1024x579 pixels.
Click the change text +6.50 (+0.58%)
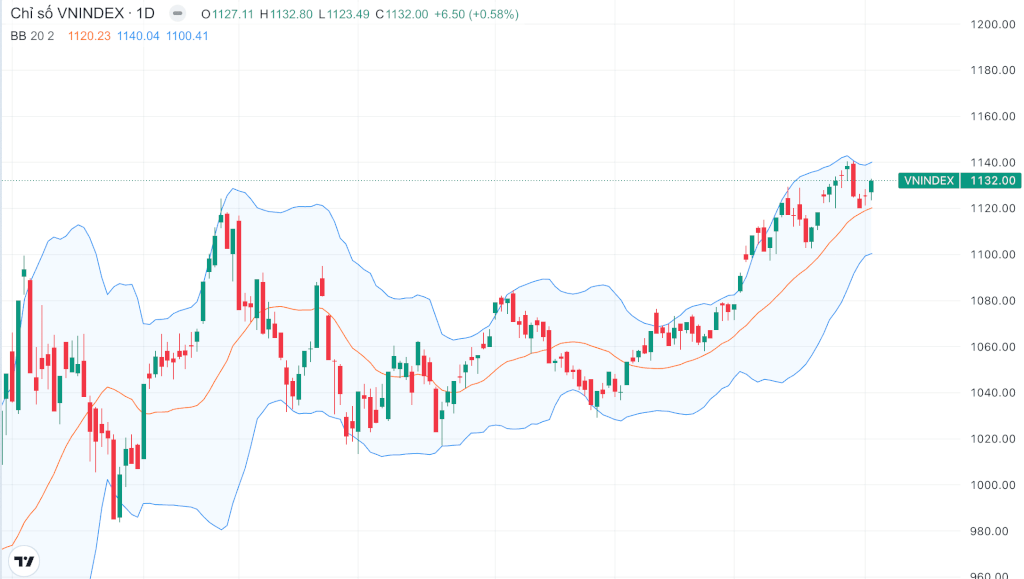[x=477, y=14]
